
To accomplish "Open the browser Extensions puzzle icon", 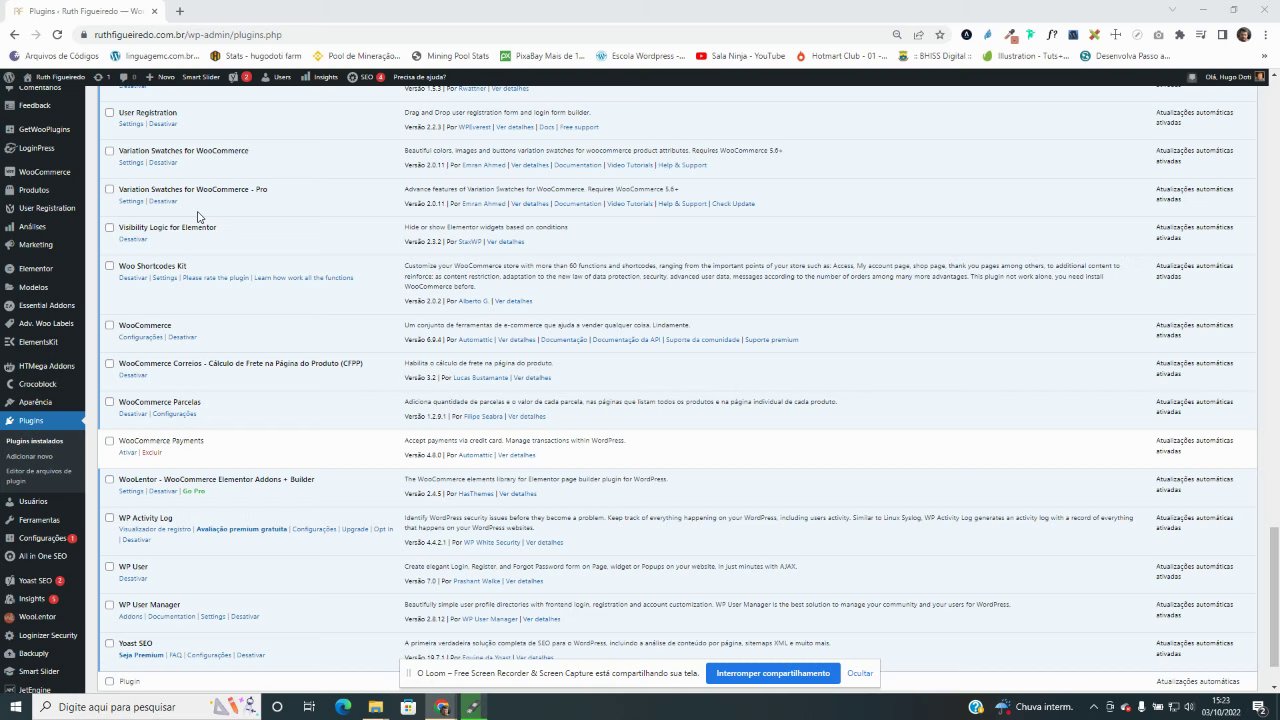I will pos(1180,34).
